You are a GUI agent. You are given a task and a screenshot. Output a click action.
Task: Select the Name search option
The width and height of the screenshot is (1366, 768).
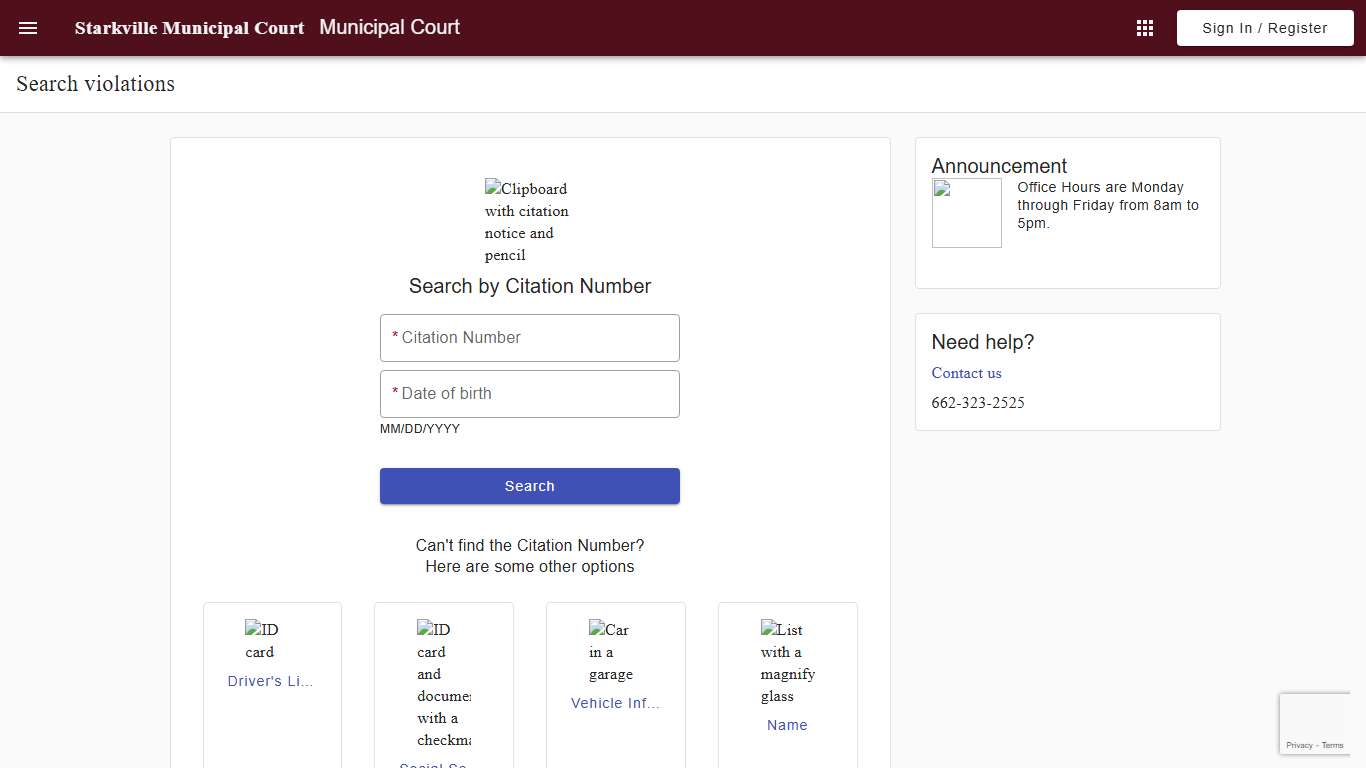click(x=787, y=725)
